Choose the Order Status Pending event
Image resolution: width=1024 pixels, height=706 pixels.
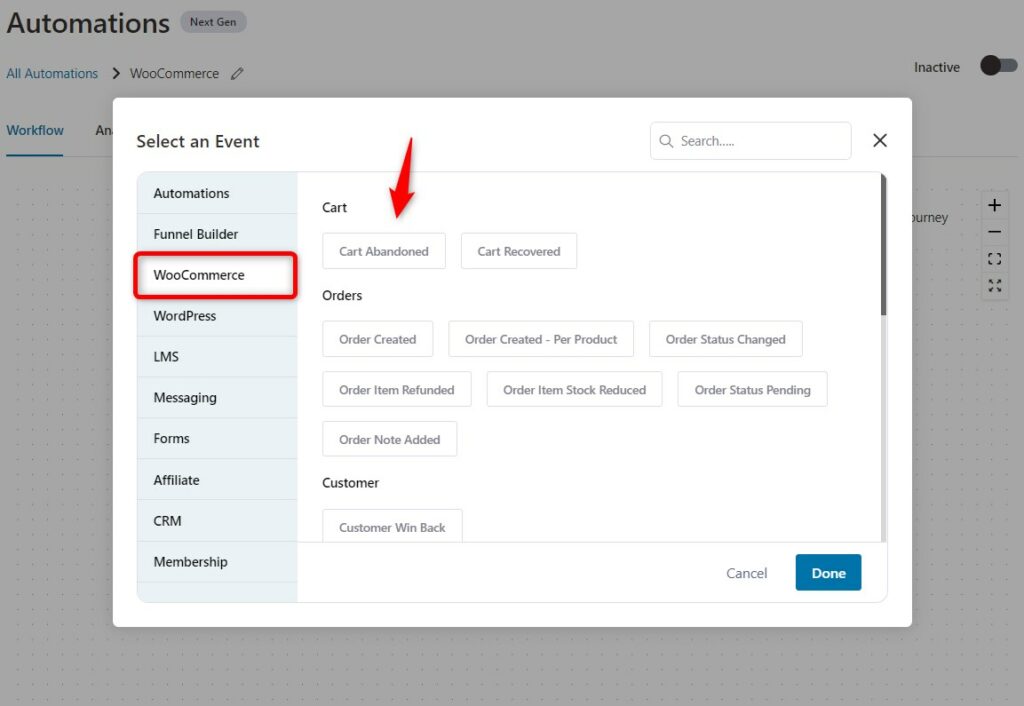tap(752, 389)
